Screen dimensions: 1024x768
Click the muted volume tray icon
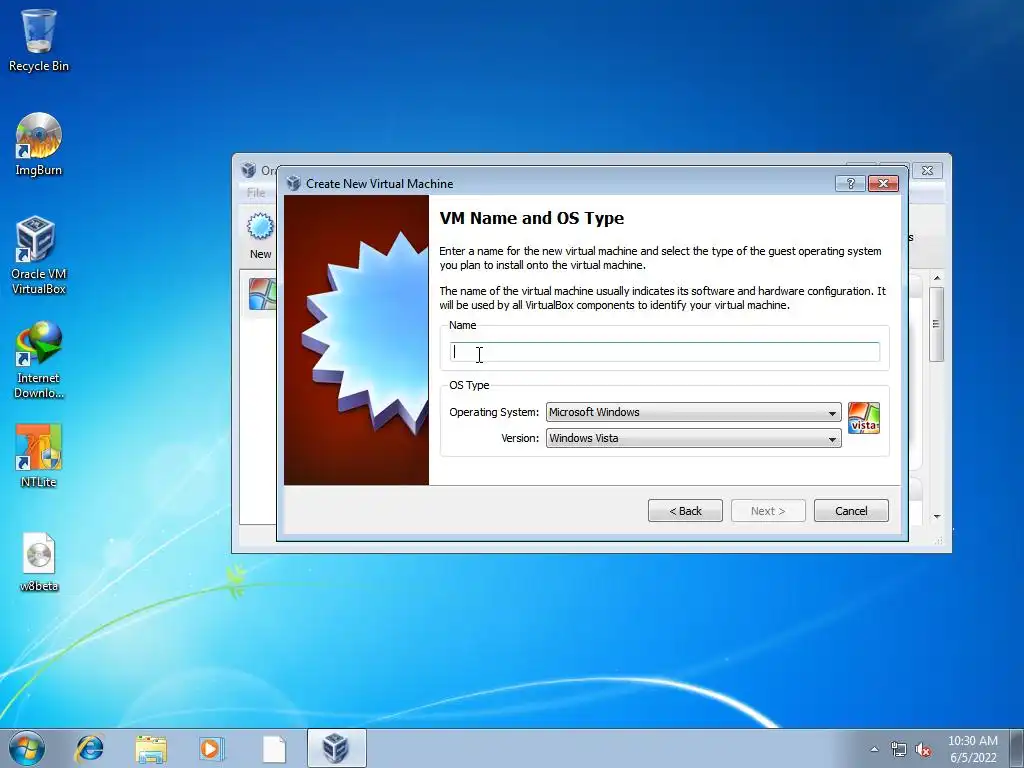[x=923, y=750]
